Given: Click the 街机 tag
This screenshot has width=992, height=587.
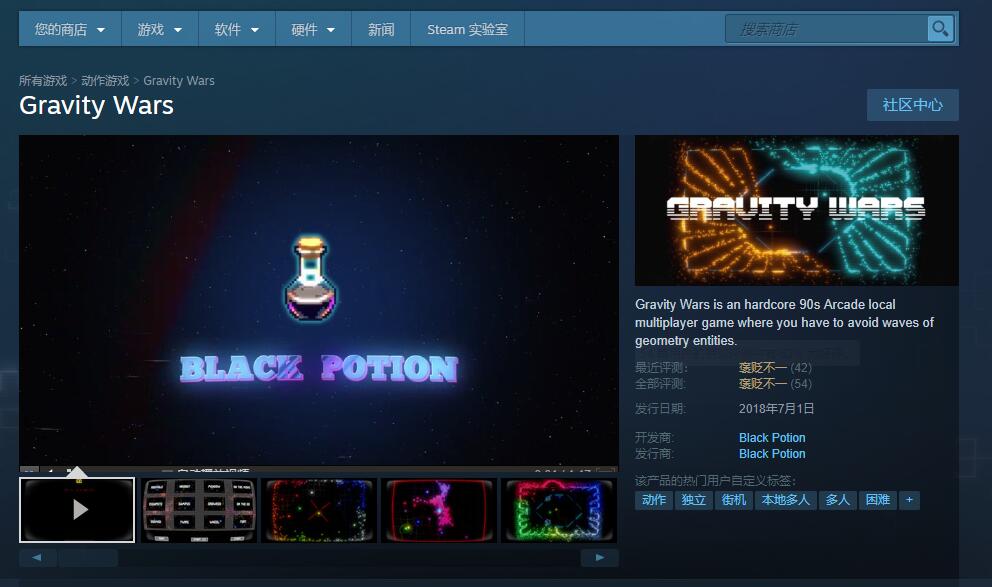Looking at the screenshot, I should (x=734, y=500).
